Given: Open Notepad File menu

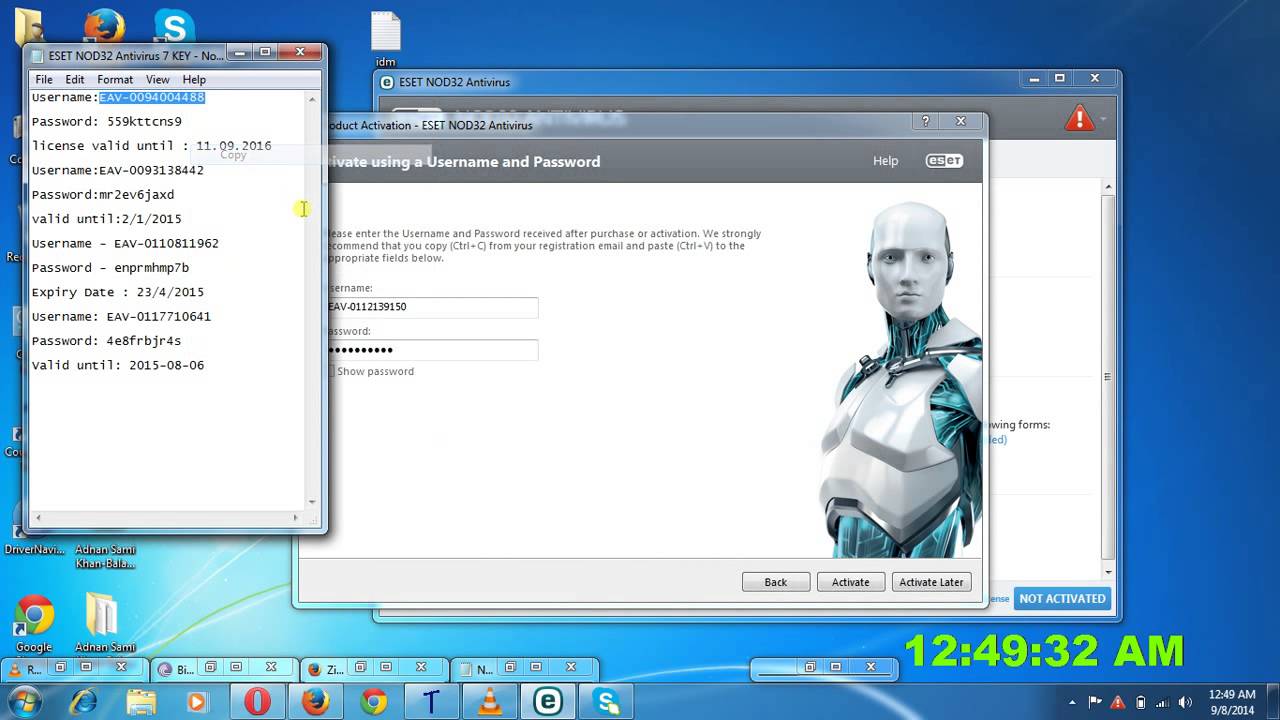Looking at the screenshot, I should [x=44, y=79].
